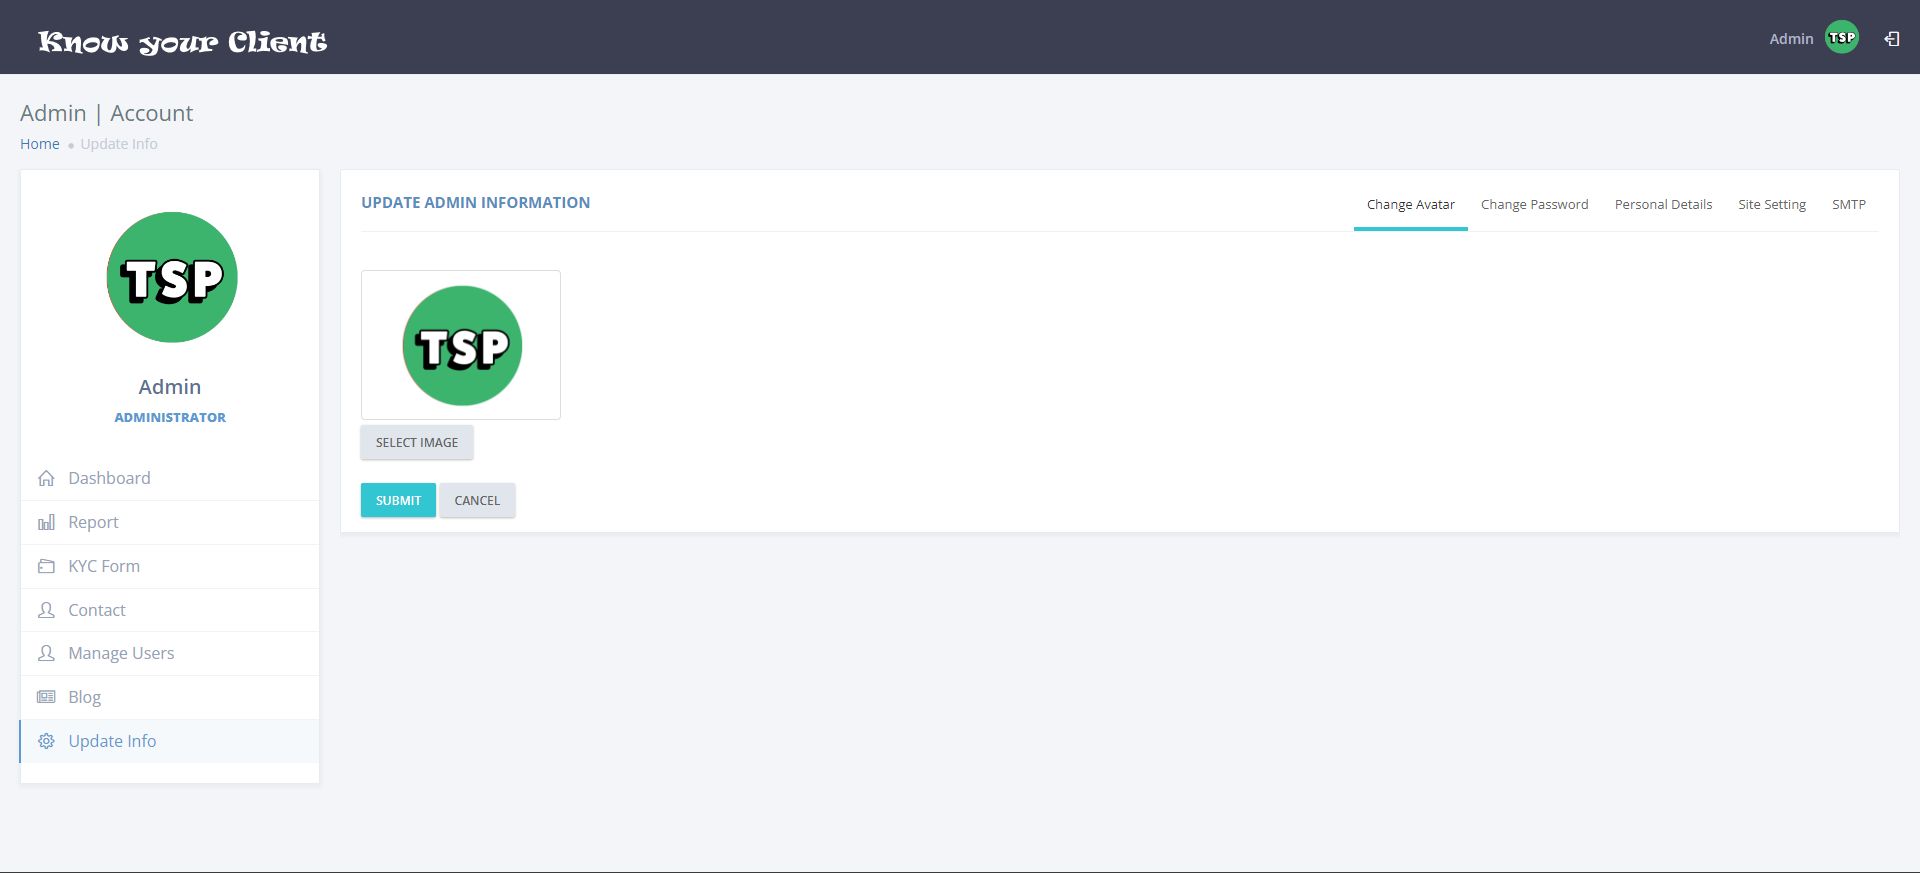Viewport: 1920px width, 873px height.
Task: Click the KYC Form folder icon
Action: (46, 566)
